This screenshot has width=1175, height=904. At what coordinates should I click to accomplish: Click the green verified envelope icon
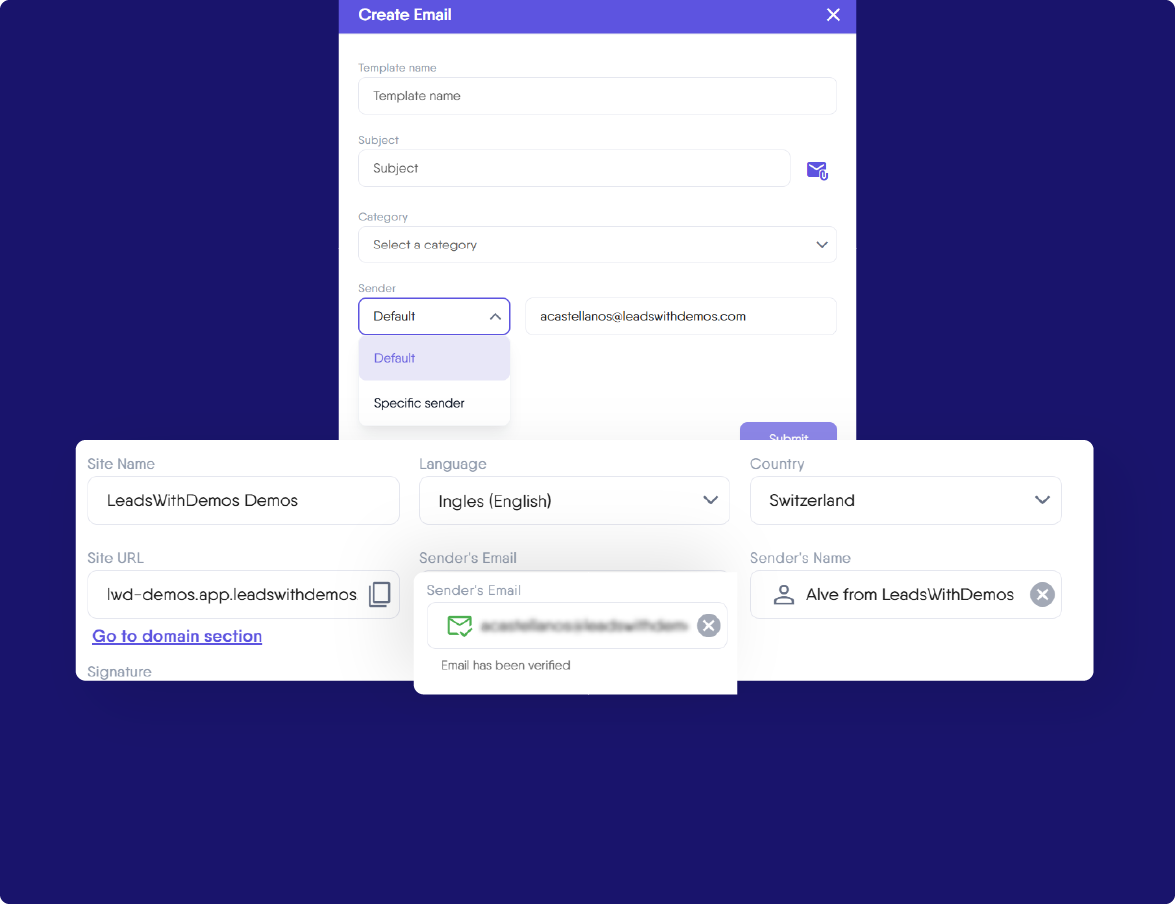(460, 626)
